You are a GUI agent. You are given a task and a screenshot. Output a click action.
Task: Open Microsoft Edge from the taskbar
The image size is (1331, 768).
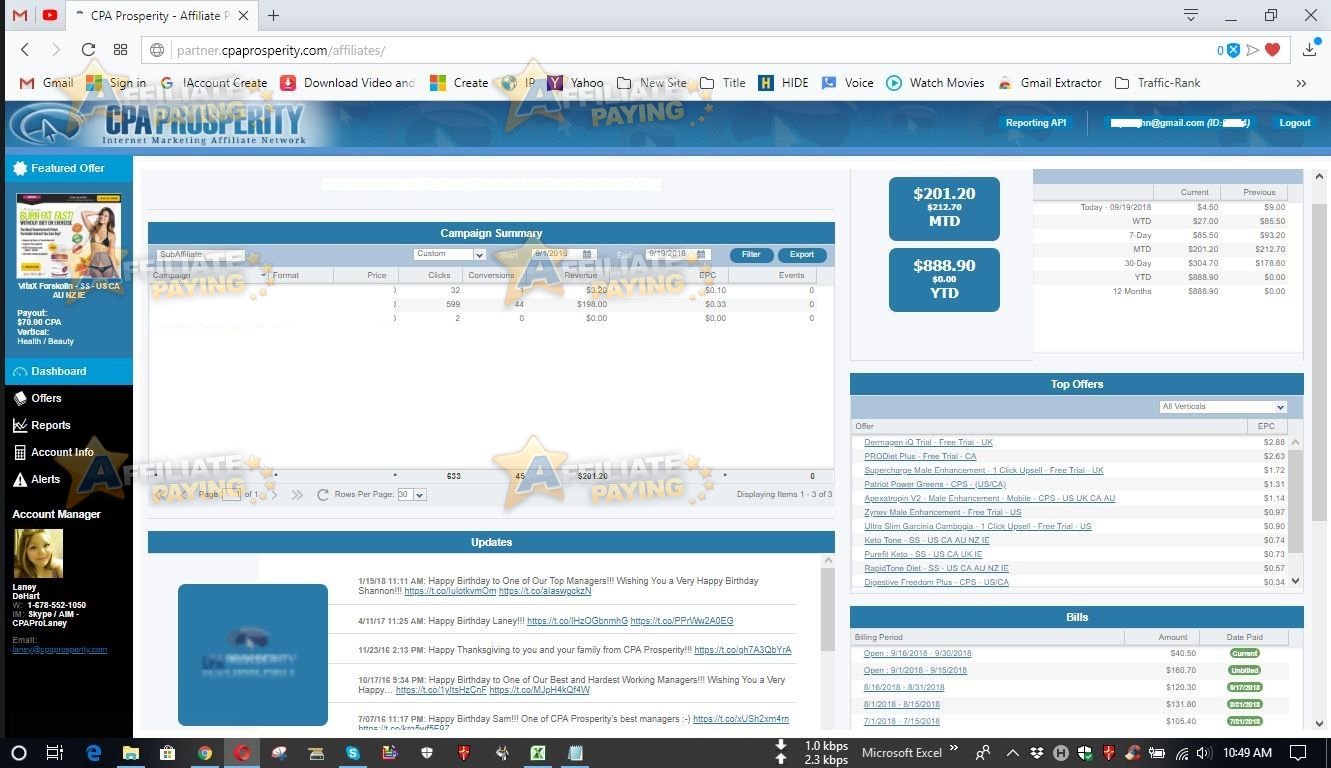point(94,752)
